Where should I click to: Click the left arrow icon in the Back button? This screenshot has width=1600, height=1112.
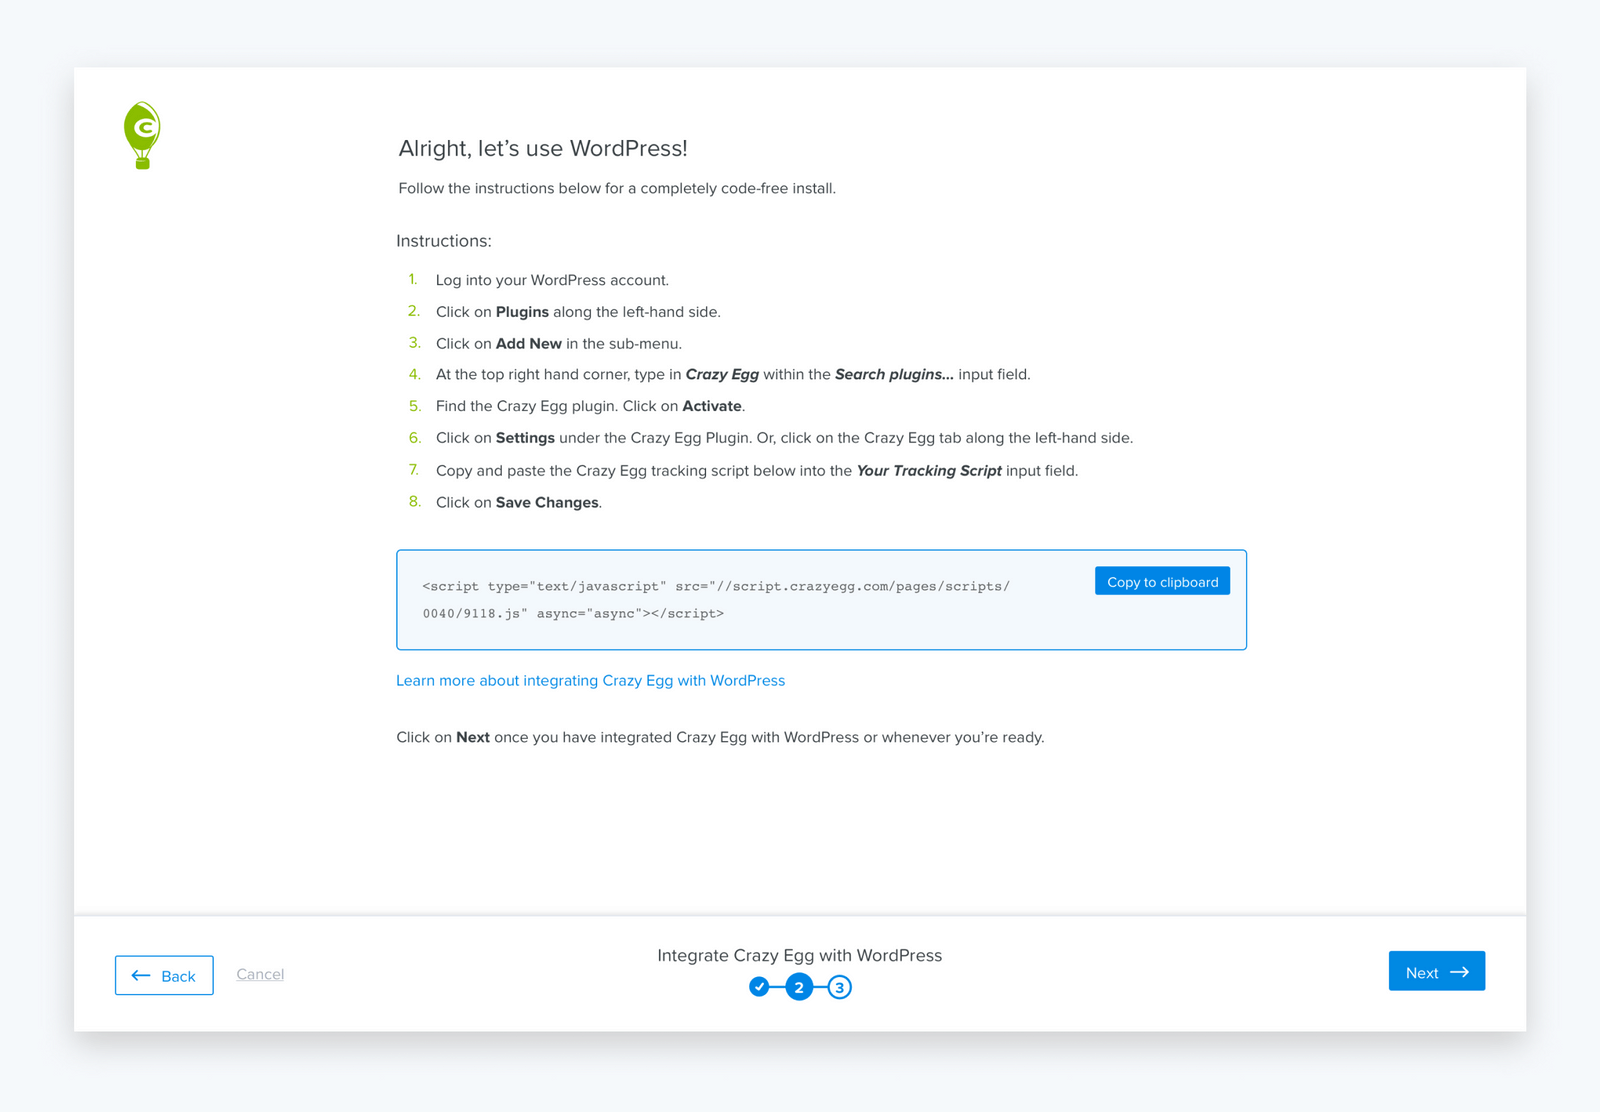click(x=139, y=975)
